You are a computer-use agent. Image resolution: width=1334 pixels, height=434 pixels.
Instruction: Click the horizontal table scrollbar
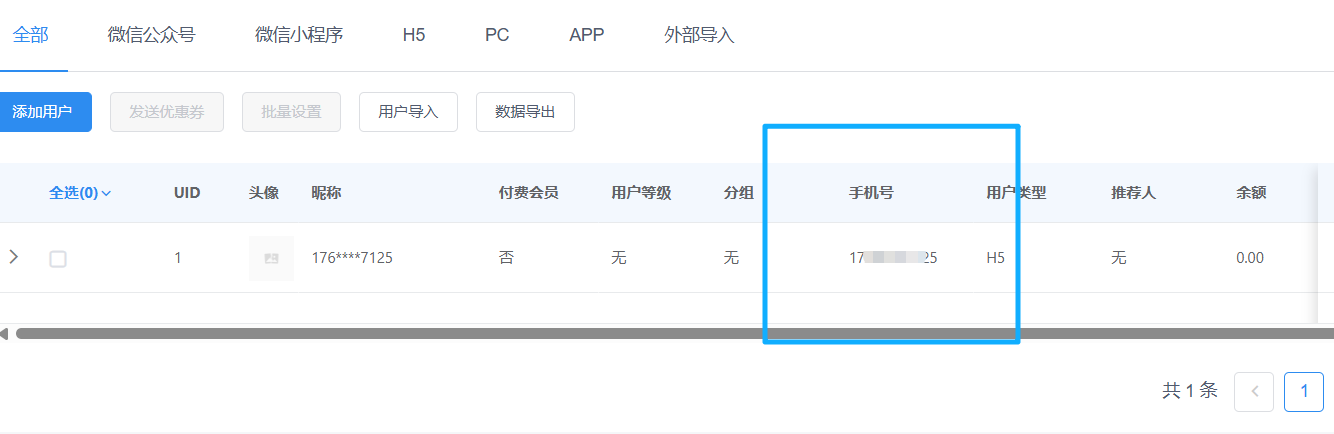point(675,333)
